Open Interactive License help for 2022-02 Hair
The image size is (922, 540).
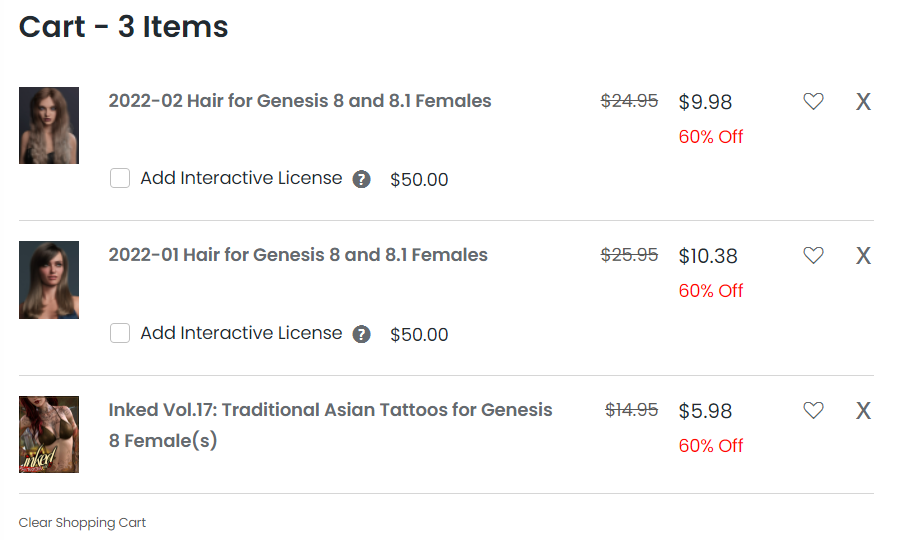(362, 180)
